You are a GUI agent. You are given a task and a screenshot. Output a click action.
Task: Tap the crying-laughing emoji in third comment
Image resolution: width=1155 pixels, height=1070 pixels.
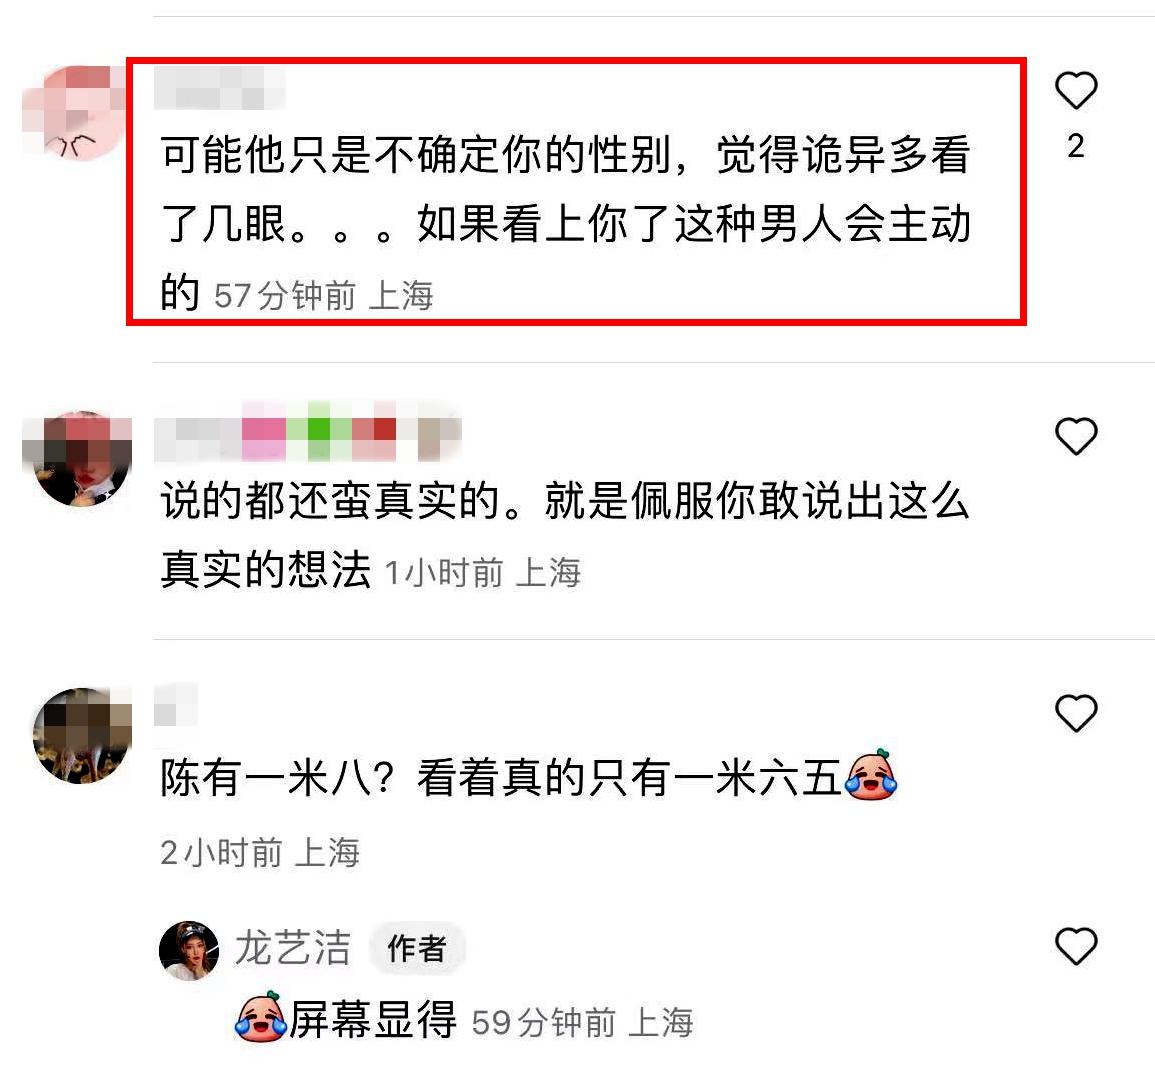pos(871,775)
